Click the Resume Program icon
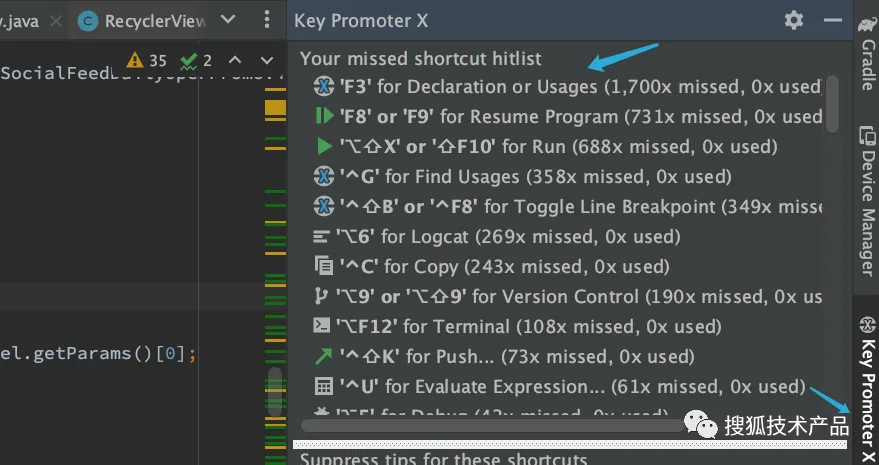 pos(323,117)
